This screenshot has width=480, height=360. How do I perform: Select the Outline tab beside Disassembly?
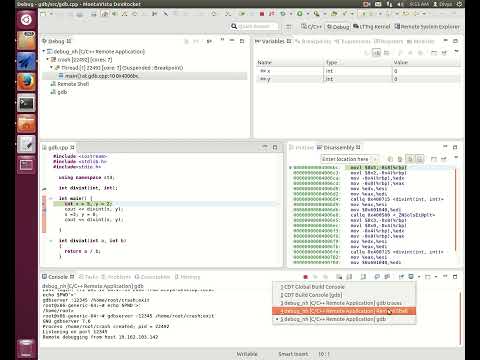(302, 148)
